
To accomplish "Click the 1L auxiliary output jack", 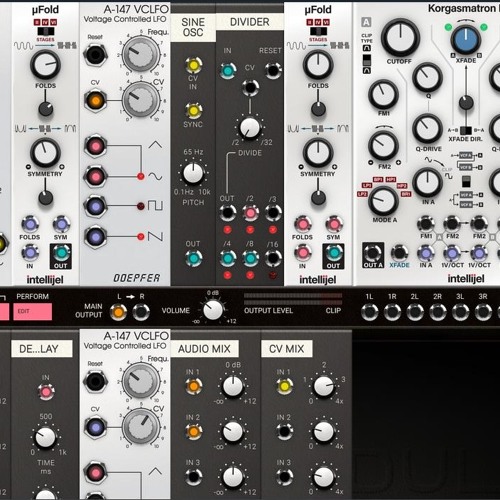I will point(370,312).
